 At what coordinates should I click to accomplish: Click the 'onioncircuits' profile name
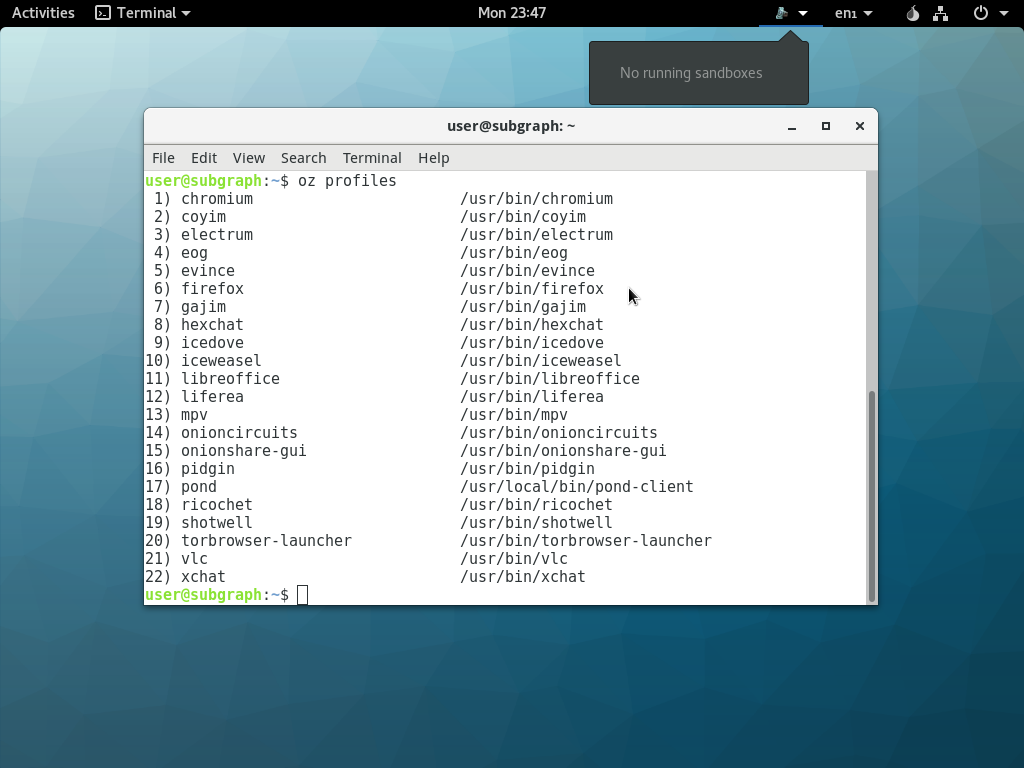click(x=239, y=433)
